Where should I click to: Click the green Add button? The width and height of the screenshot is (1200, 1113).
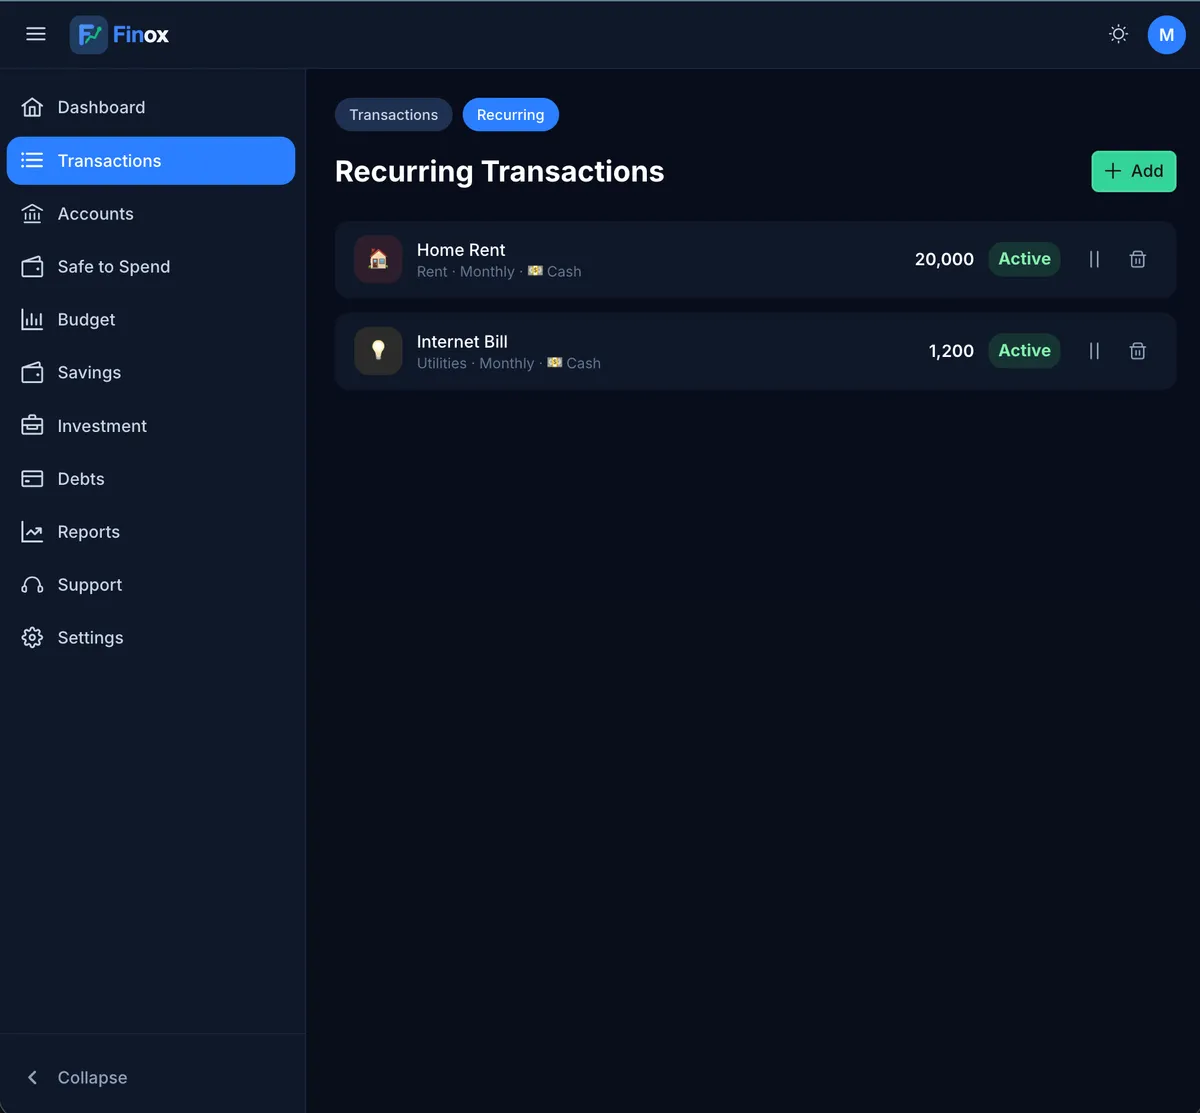(1133, 171)
